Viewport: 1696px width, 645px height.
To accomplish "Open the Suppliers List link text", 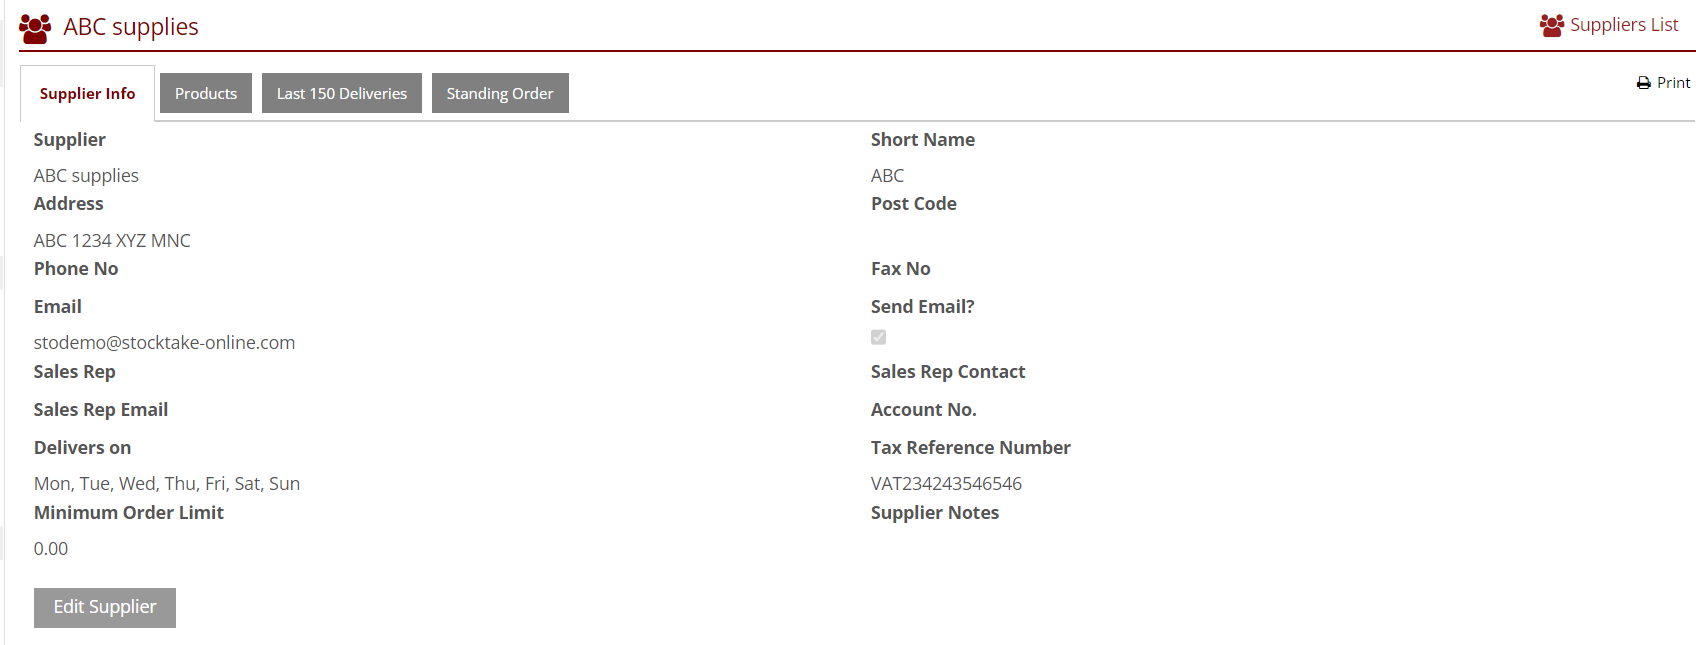I will point(1624,25).
